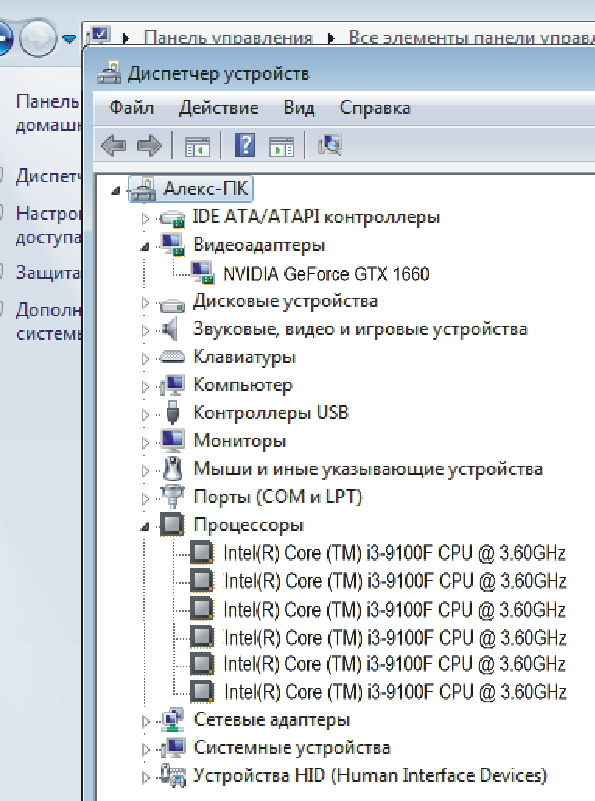Open the Действие menu
This screenshot has height=801, width=595.
[219, 108]
